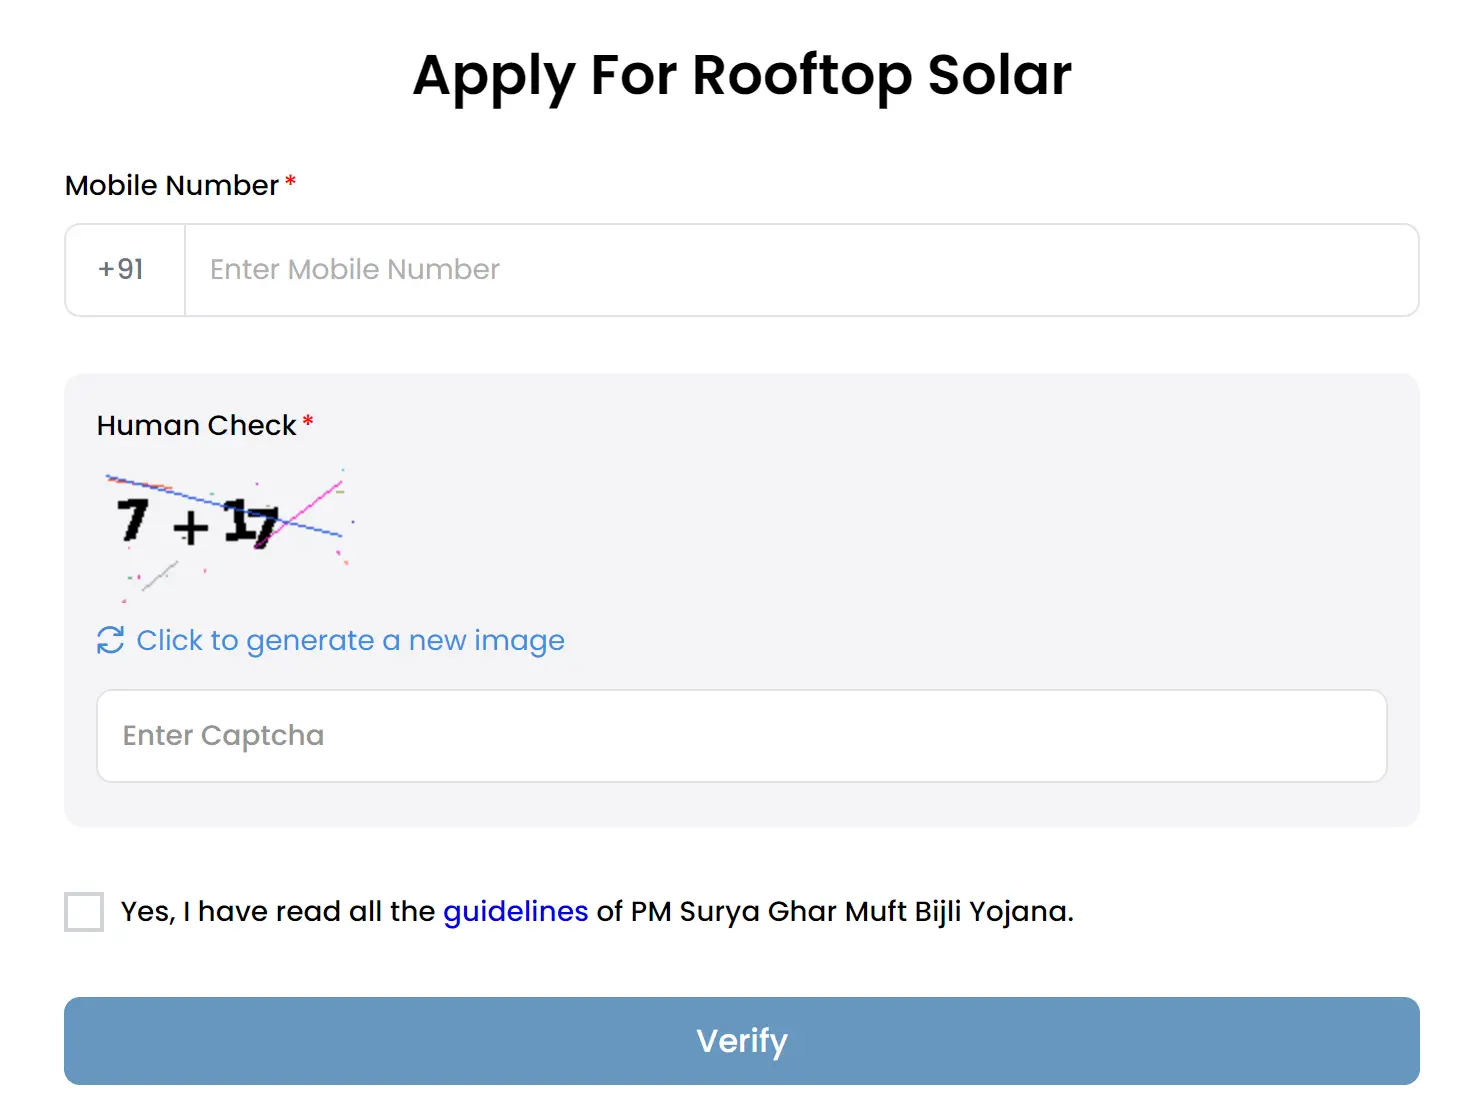The width and height of the screenshot is (1472, 1104).
Task: Click the word "Solar" in the page title
Action: click(x=999, y=76)
